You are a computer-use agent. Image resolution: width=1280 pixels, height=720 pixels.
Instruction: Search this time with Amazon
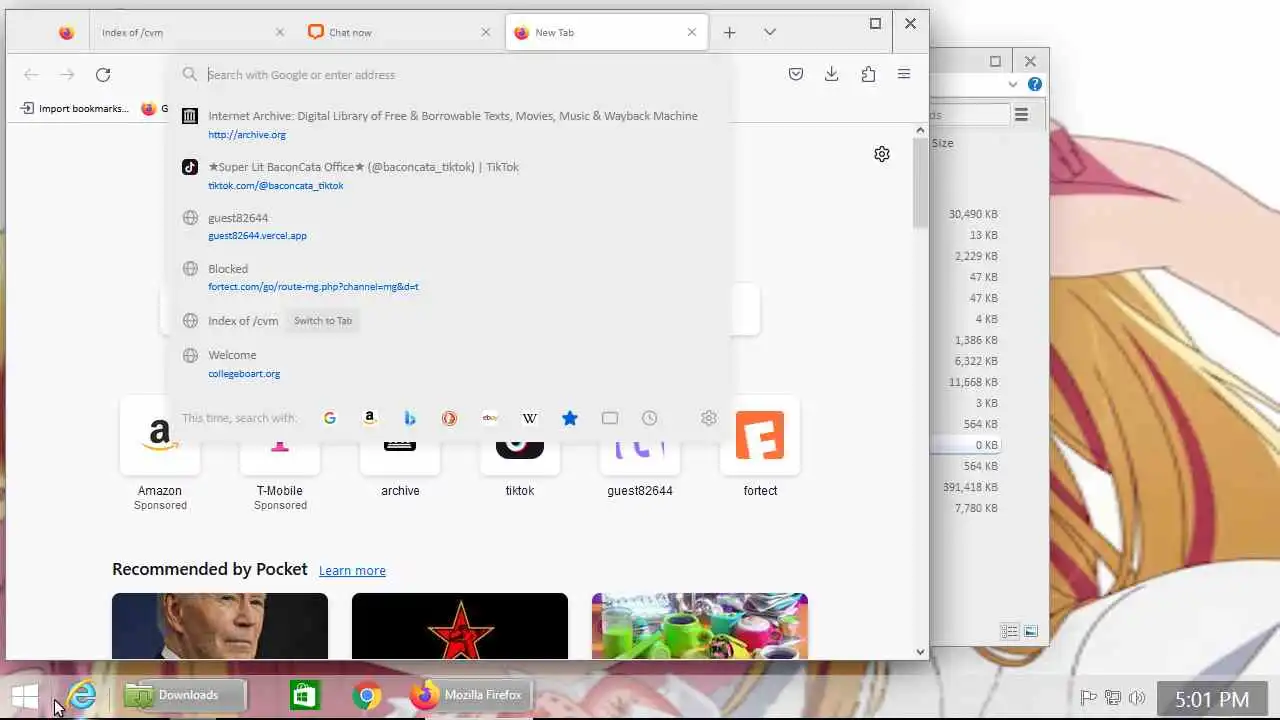click(x=370, y=418)
